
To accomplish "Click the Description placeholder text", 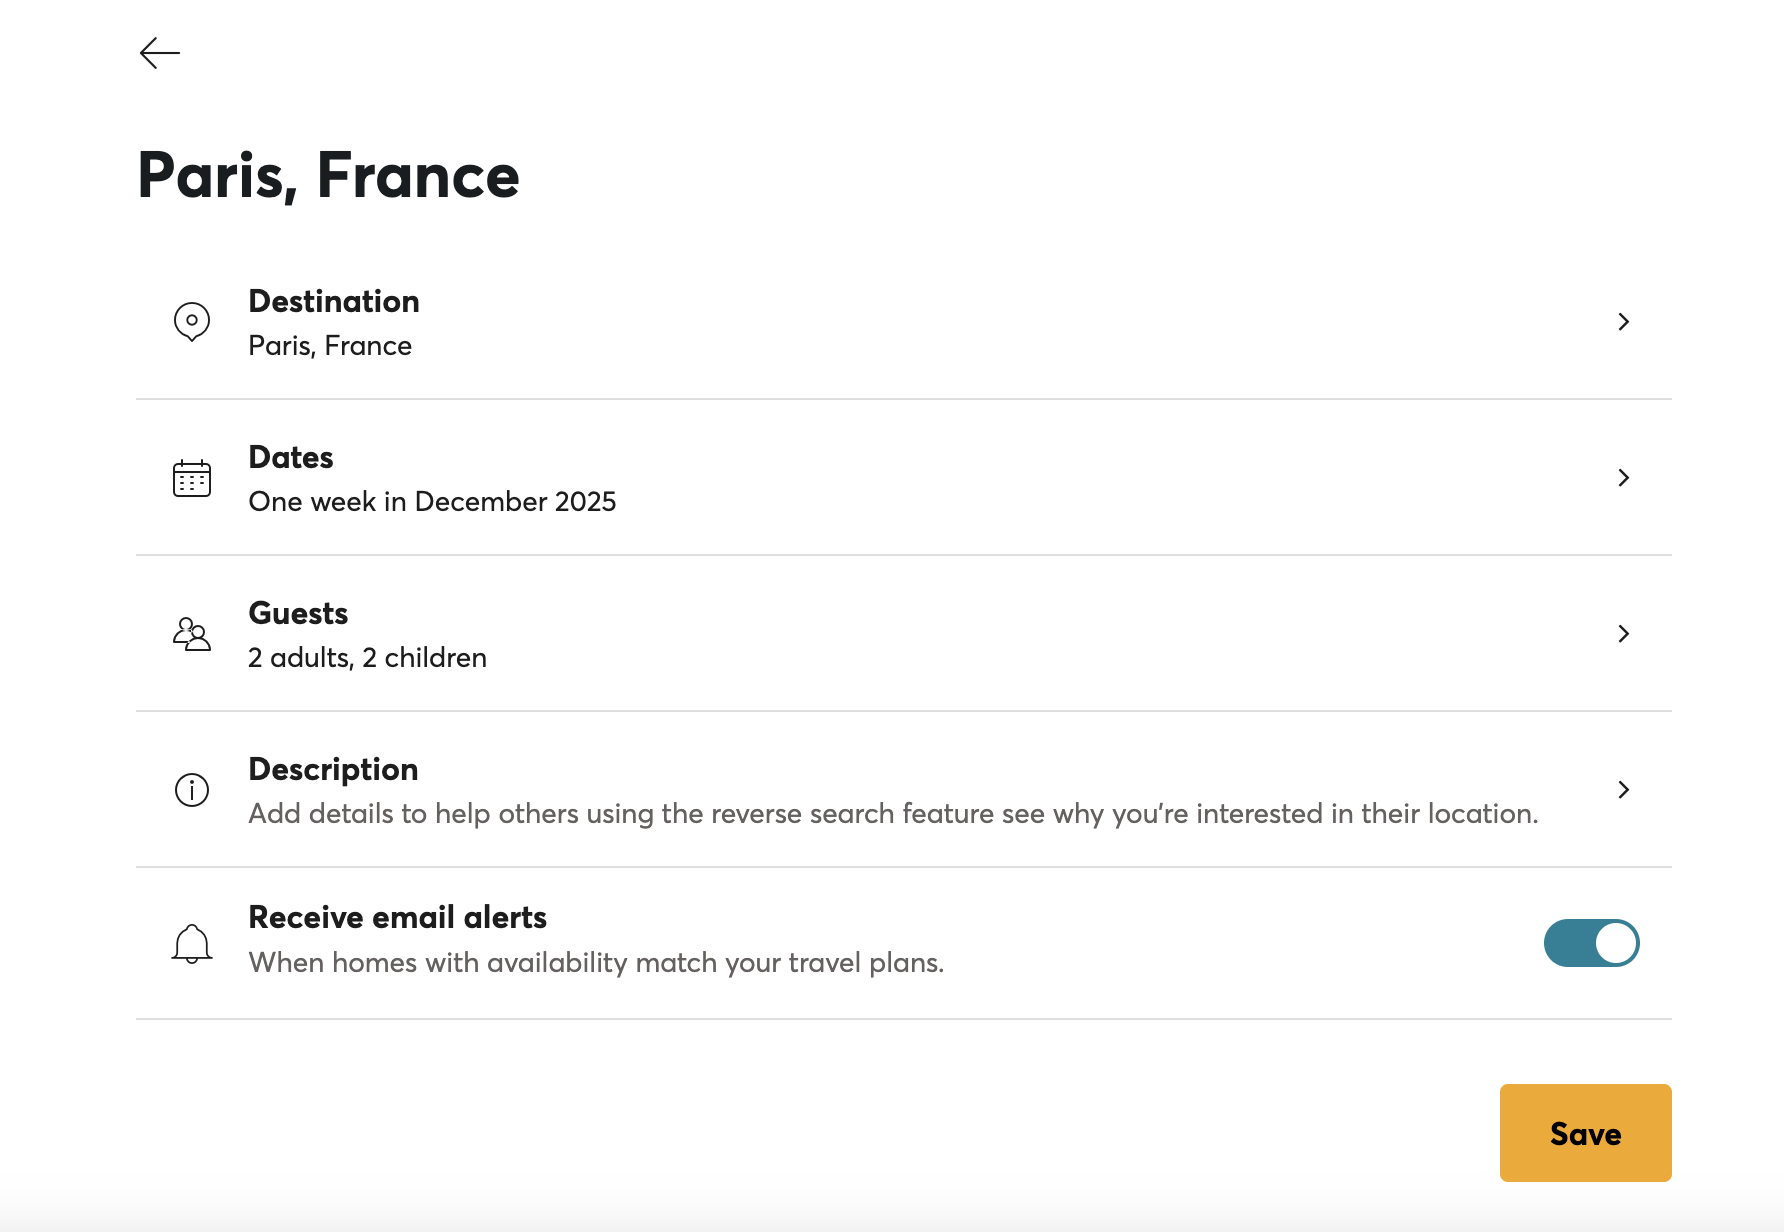I will click(x=893, y=813).
